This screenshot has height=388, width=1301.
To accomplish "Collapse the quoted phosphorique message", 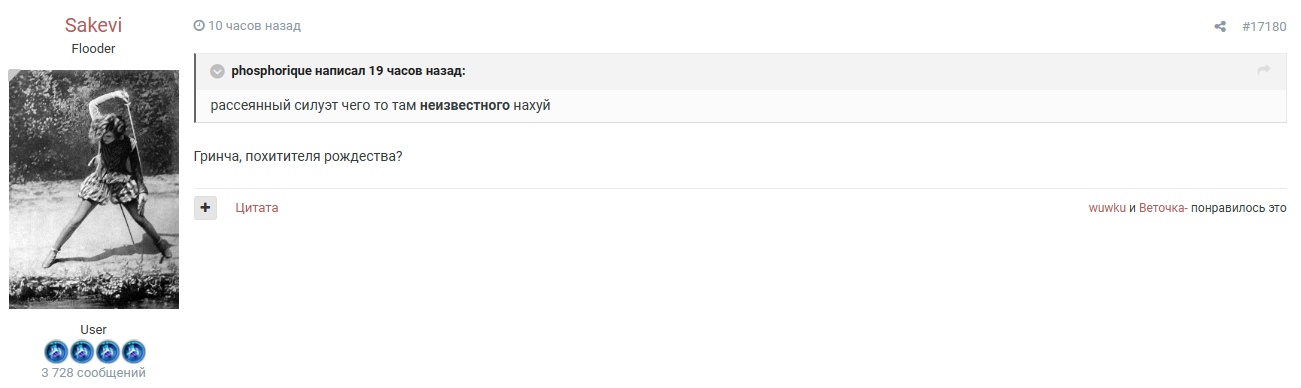I will [217, 71].
